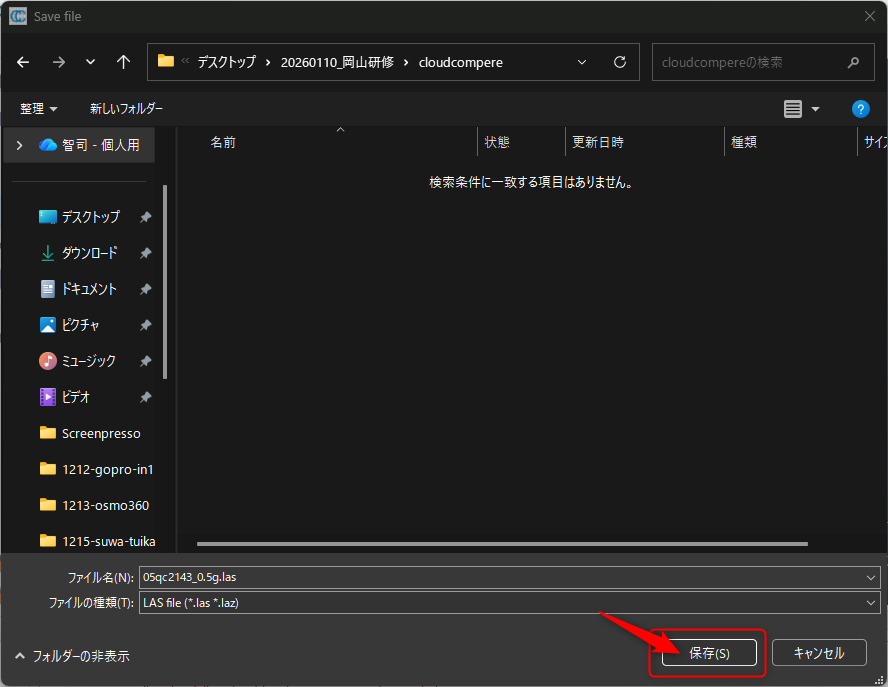Refresh the current folder view
The width and height of the screenshot is (888, 687).
[x=620, y=62]
